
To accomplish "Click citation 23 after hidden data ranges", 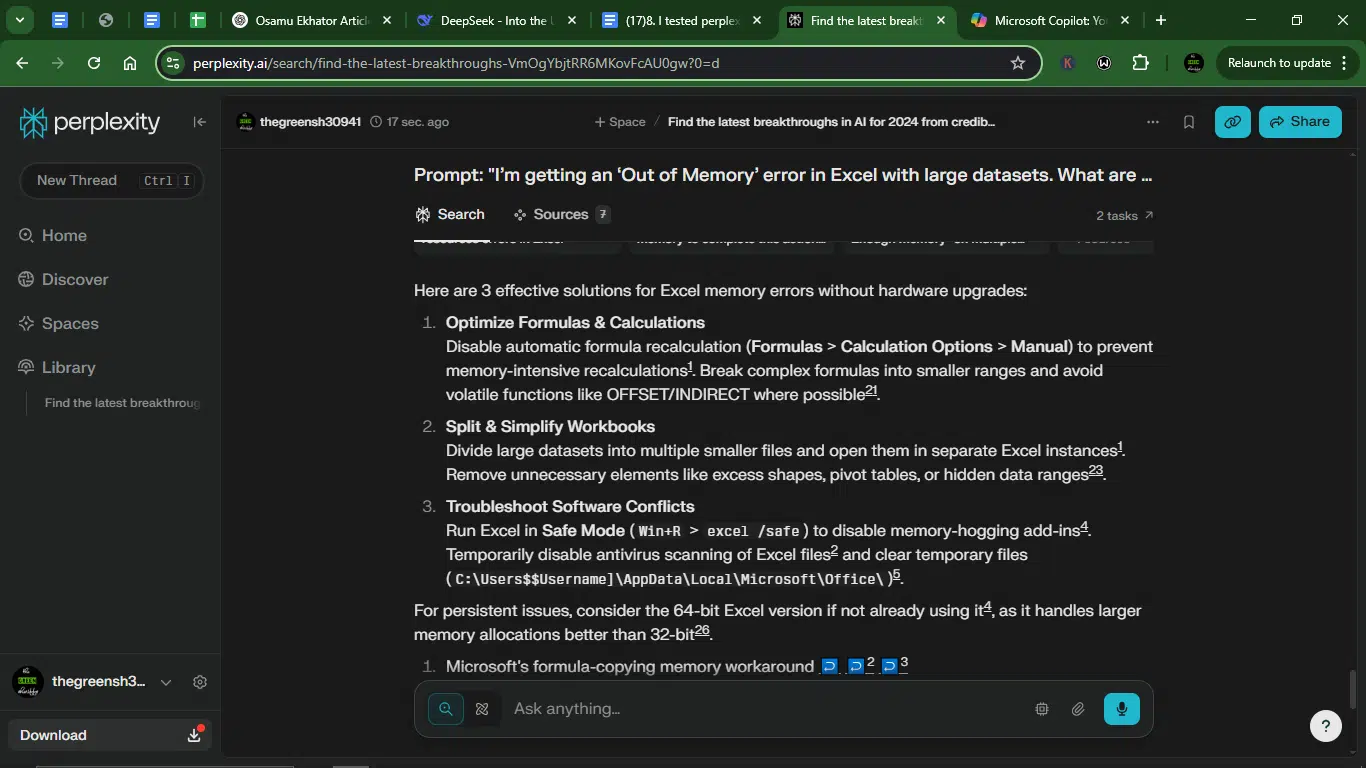I will click(1095, 471).
